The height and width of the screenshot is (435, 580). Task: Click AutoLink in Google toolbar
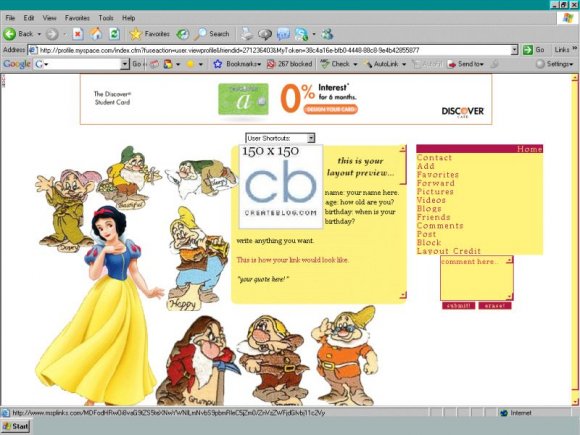[x=381, y=64]
